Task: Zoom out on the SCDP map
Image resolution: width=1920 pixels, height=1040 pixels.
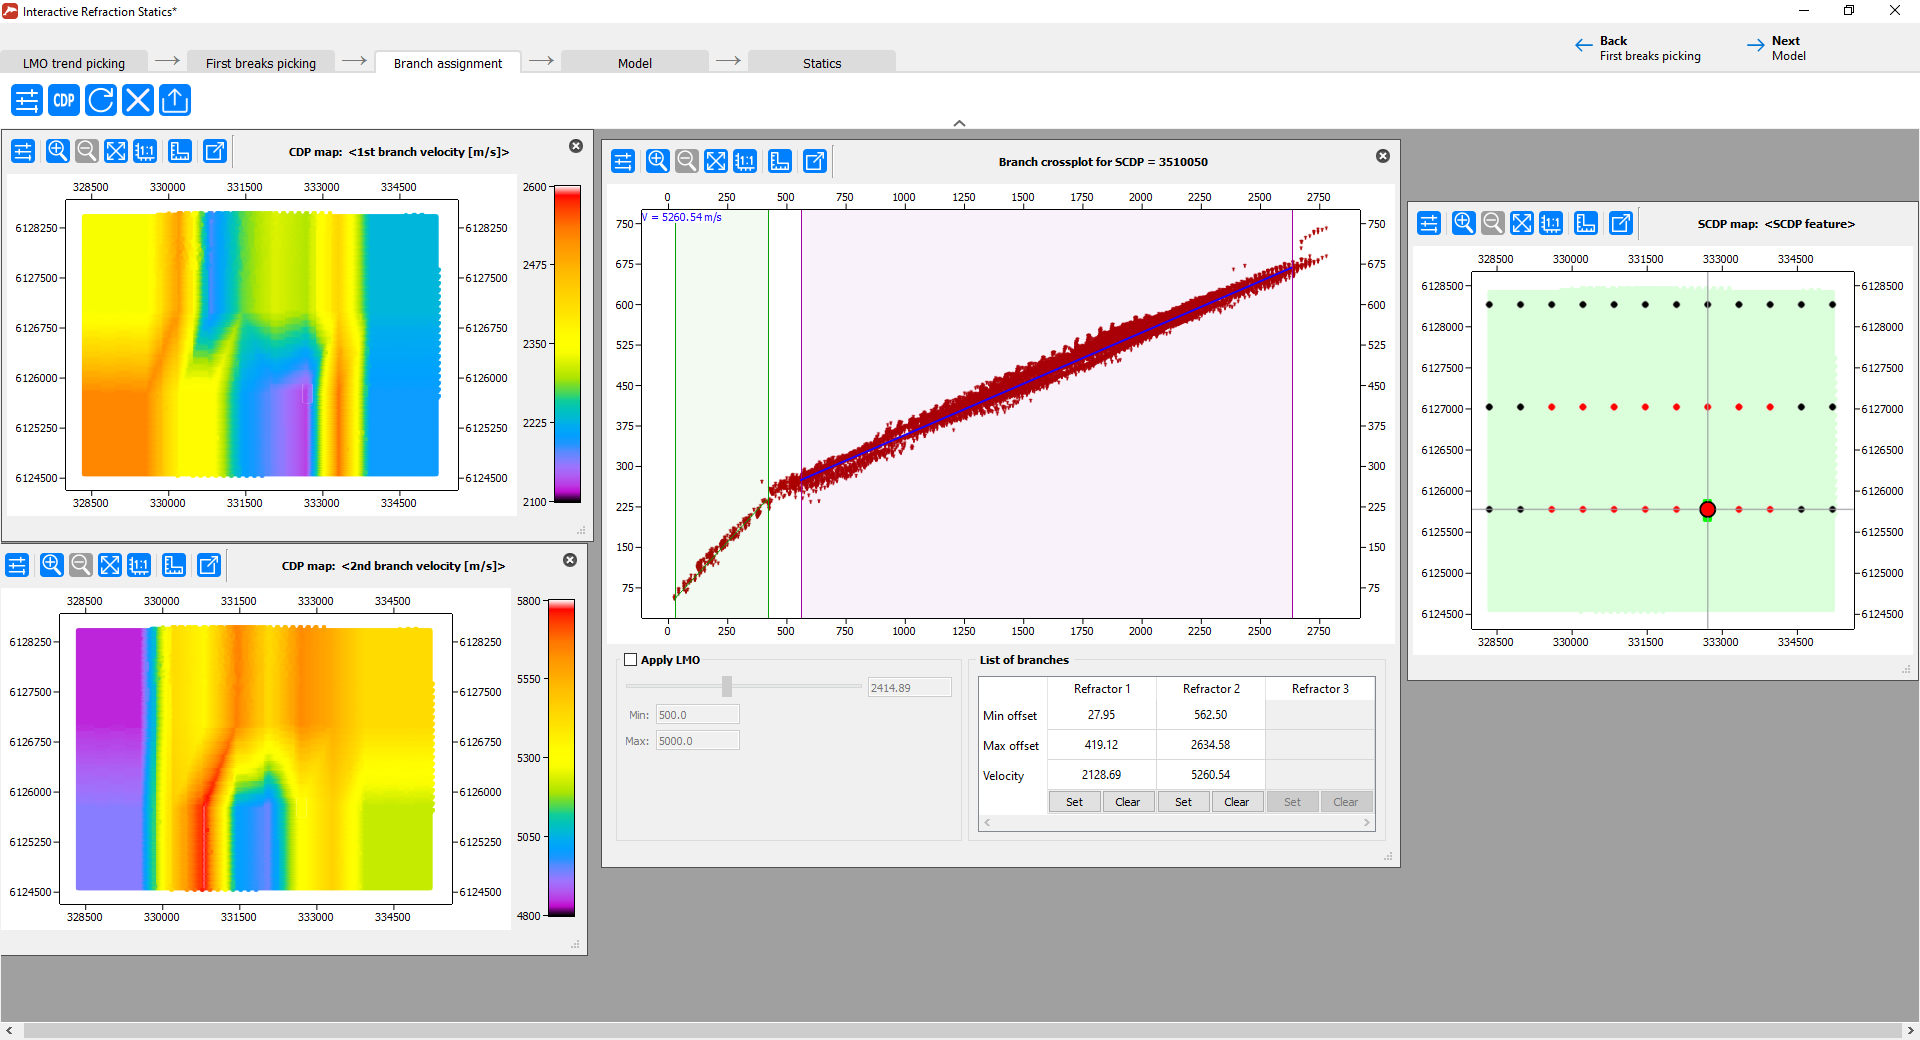Action: [1492, 223]
